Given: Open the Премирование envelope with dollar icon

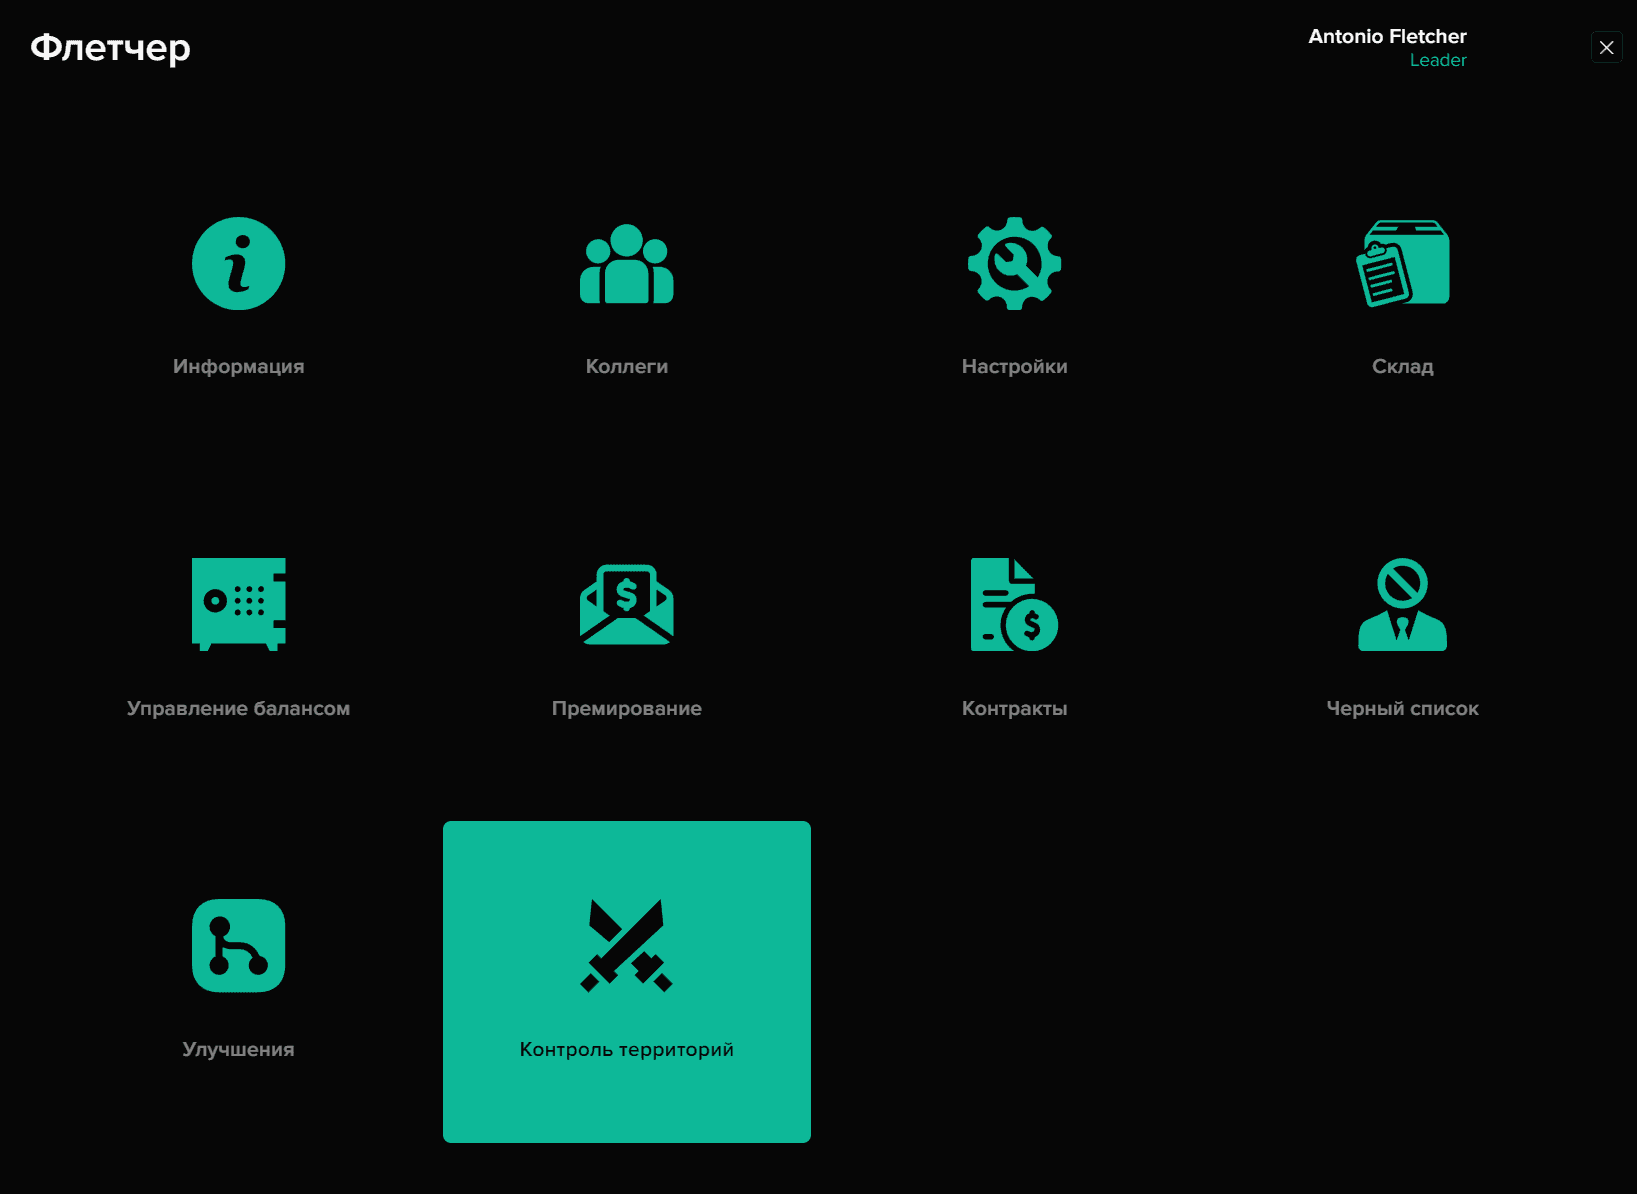Looking at the screenshot, I should click(x=626, y=604).
